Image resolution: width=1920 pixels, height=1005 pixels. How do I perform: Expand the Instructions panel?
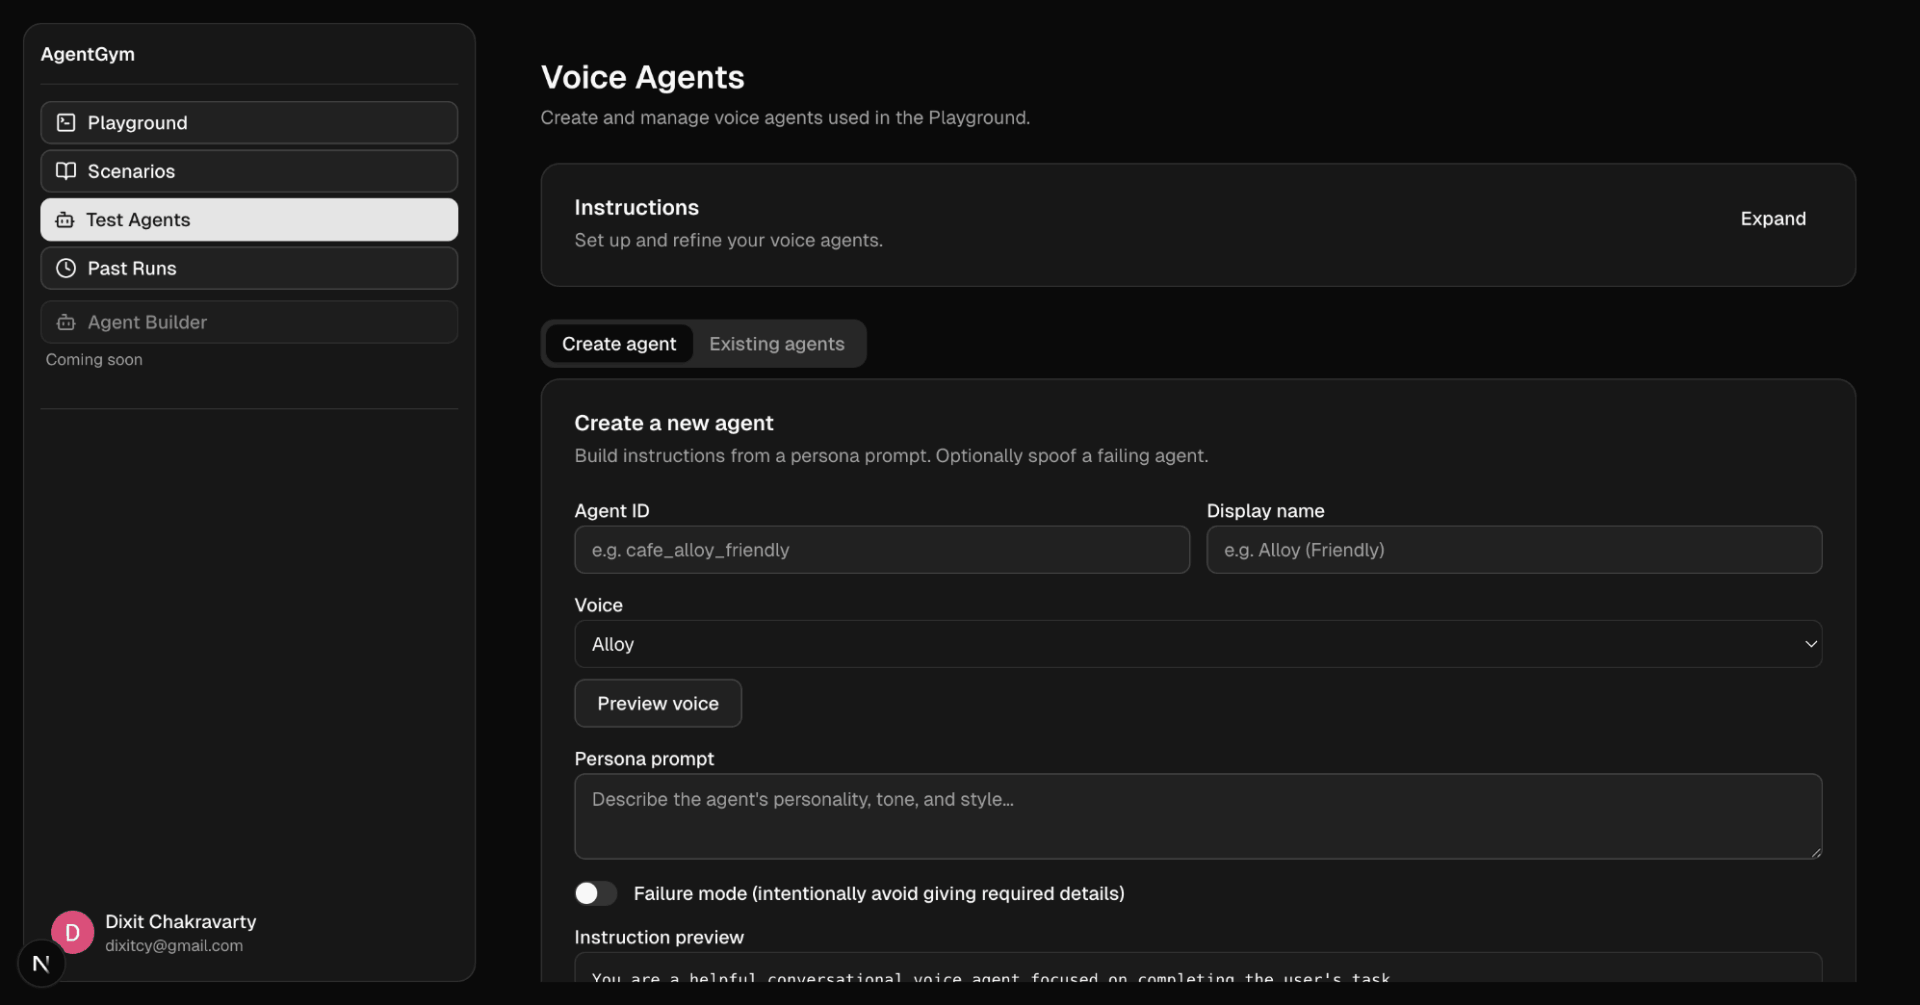click(1772, 219)
